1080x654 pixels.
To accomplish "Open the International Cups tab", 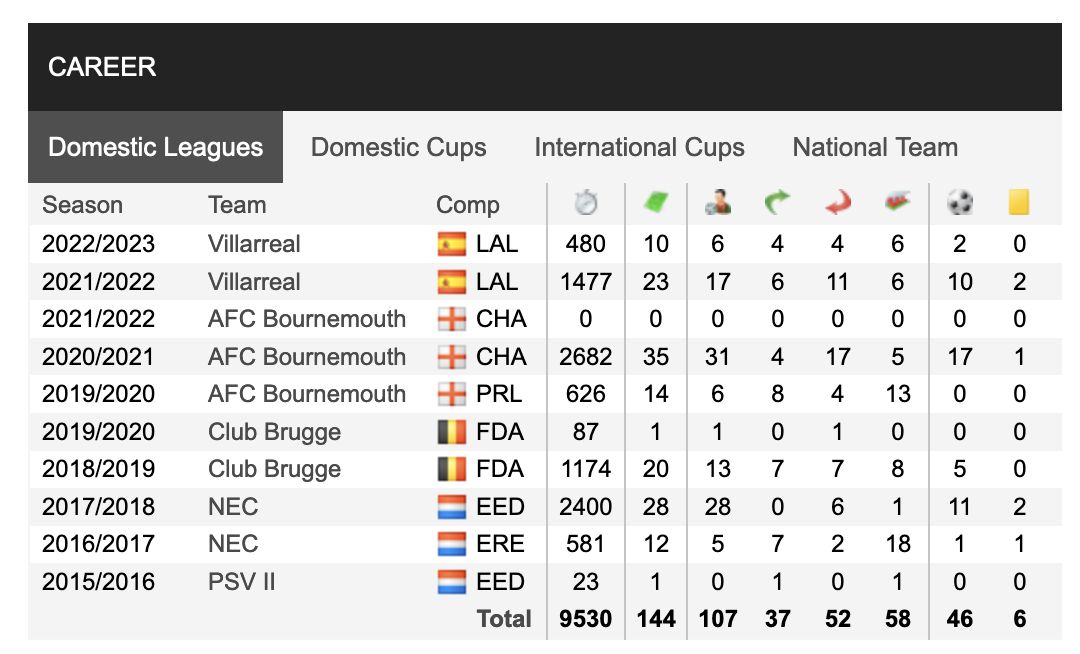I will point(639,147).
